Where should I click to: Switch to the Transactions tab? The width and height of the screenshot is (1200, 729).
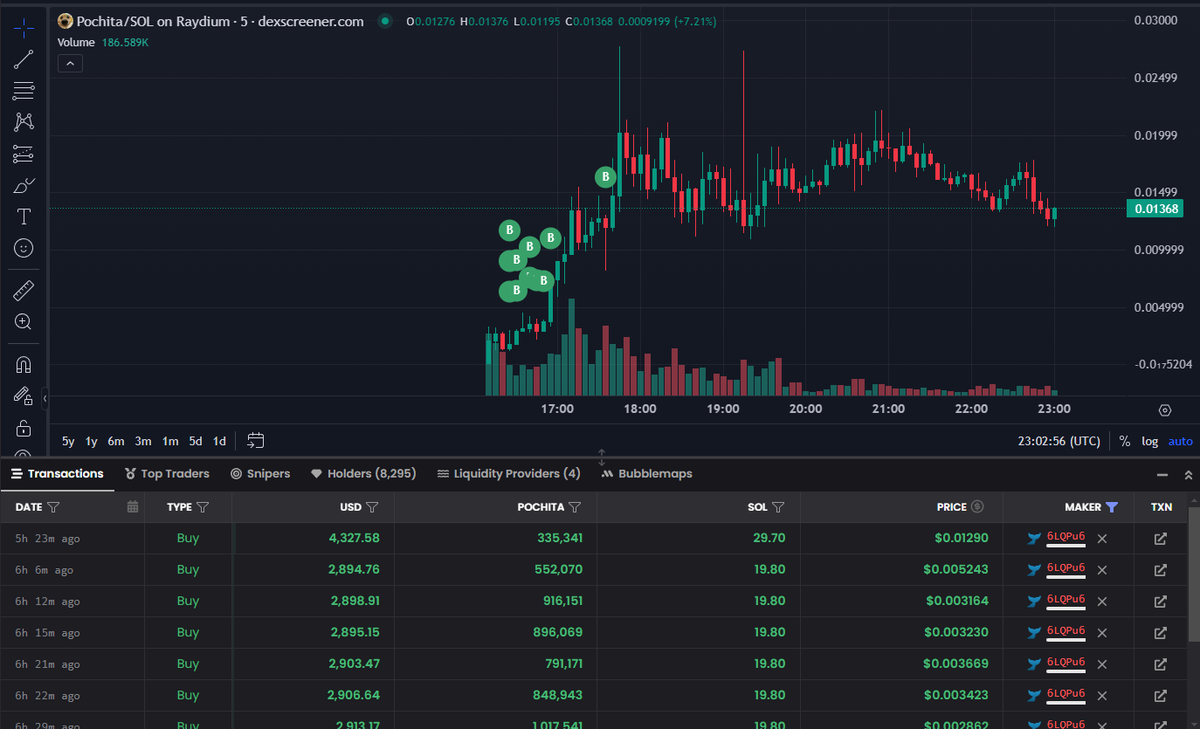58,474
